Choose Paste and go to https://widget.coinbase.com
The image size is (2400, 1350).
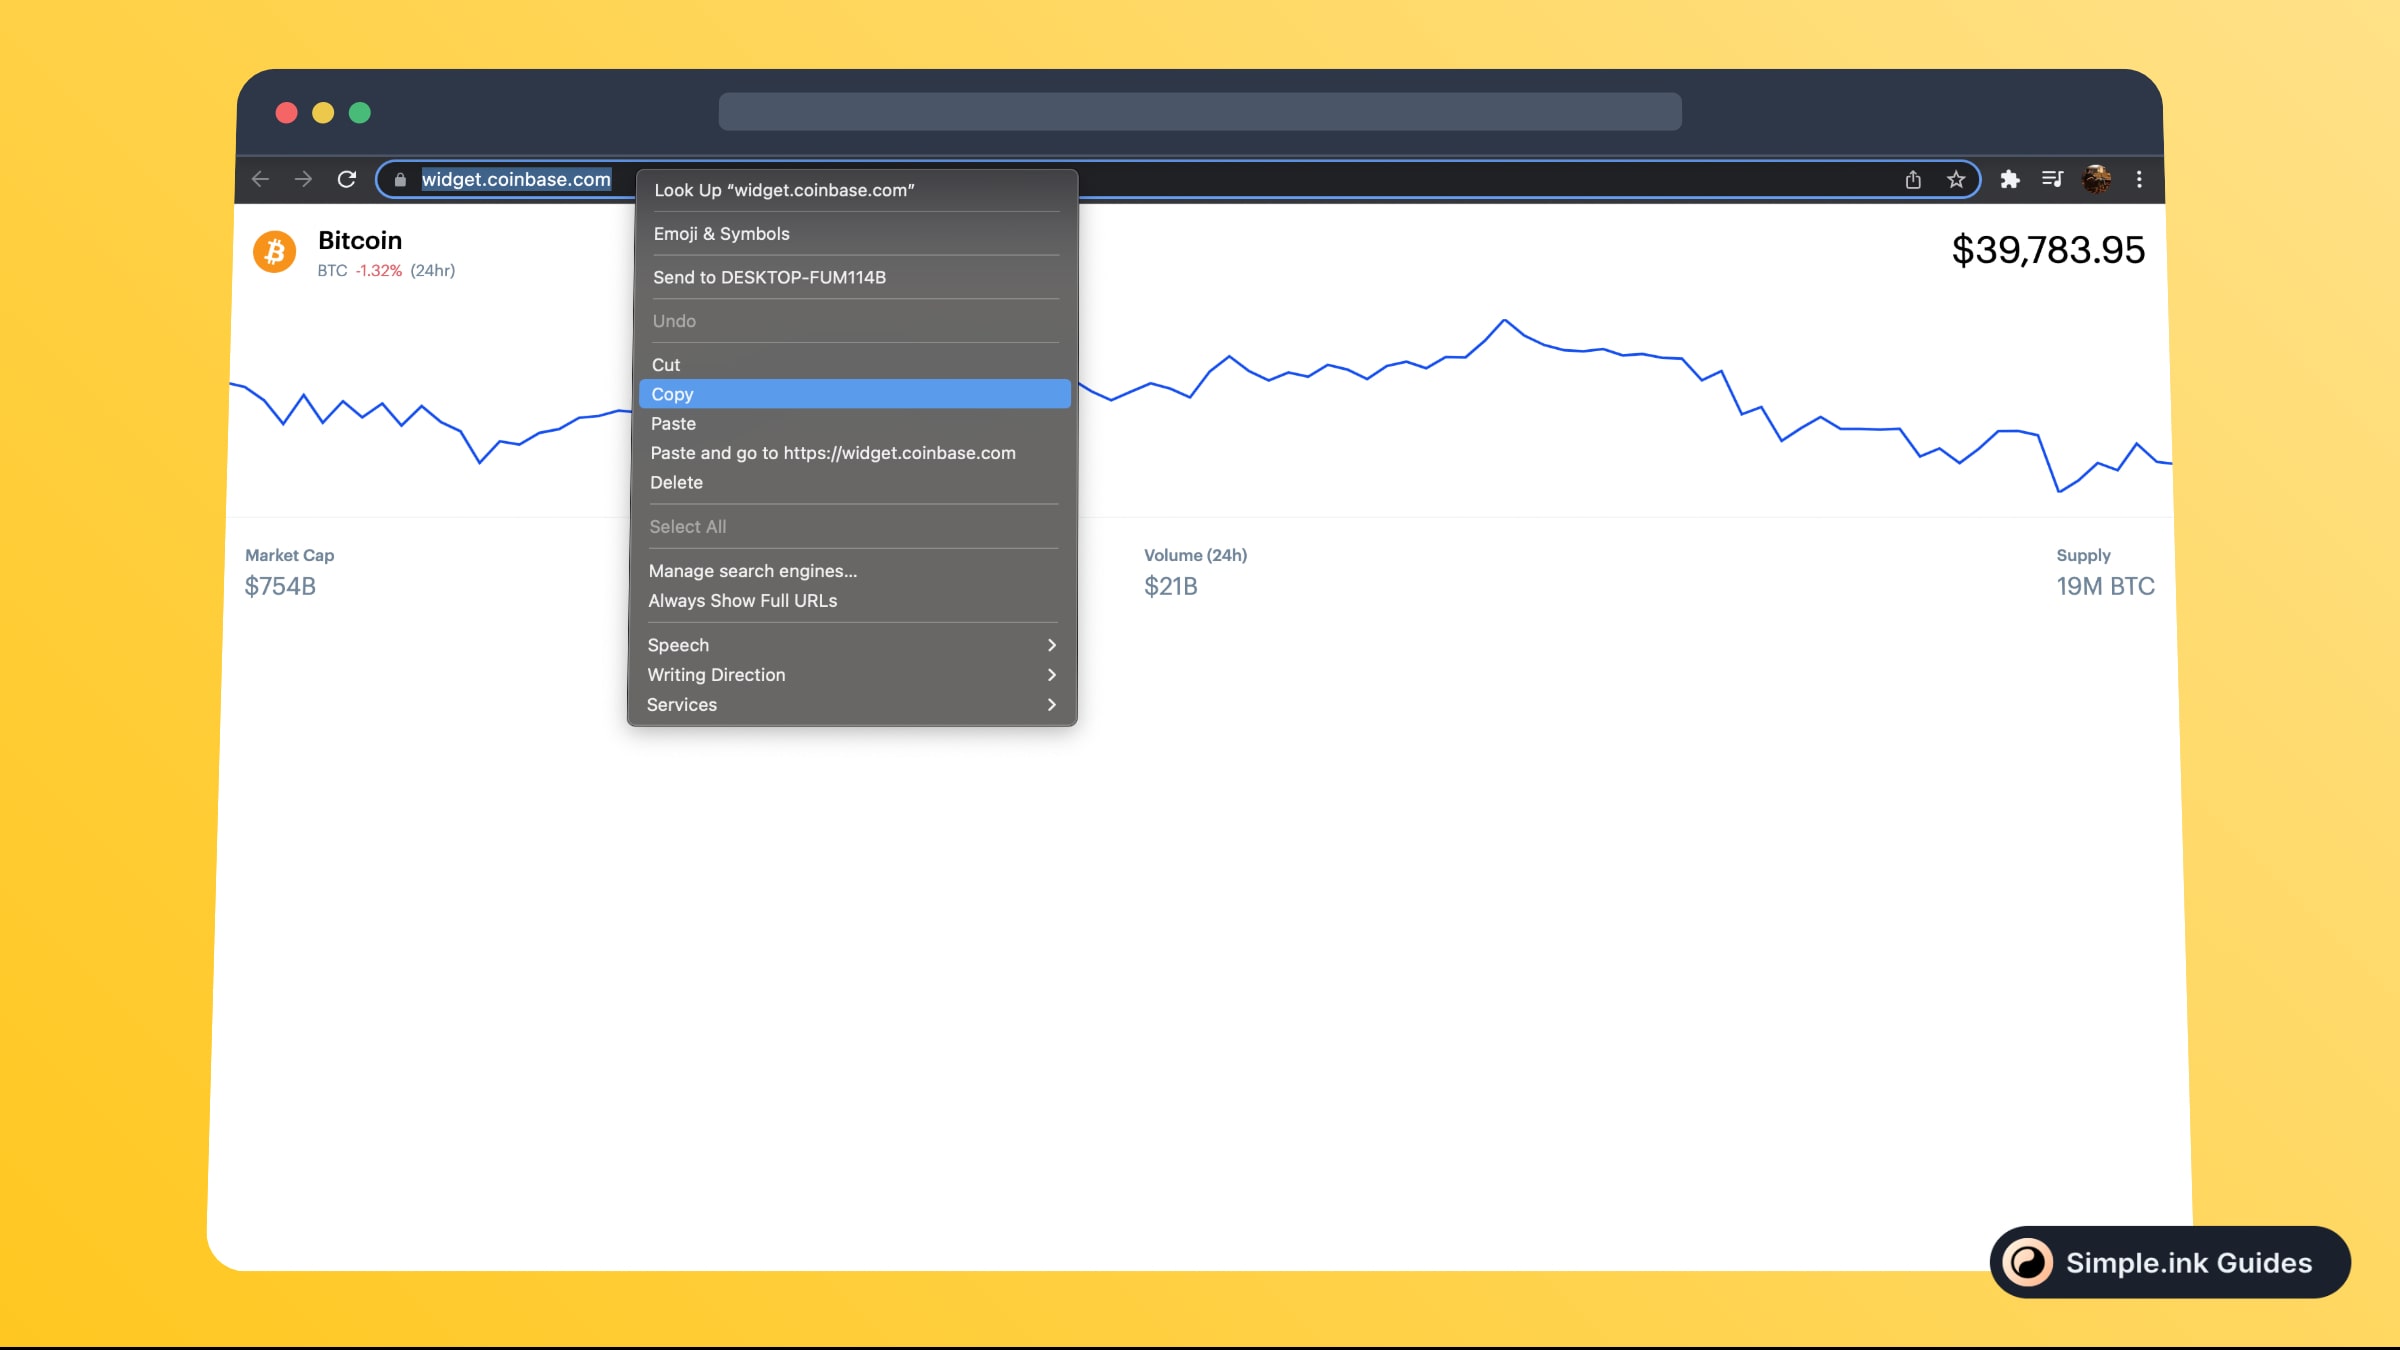854,453
